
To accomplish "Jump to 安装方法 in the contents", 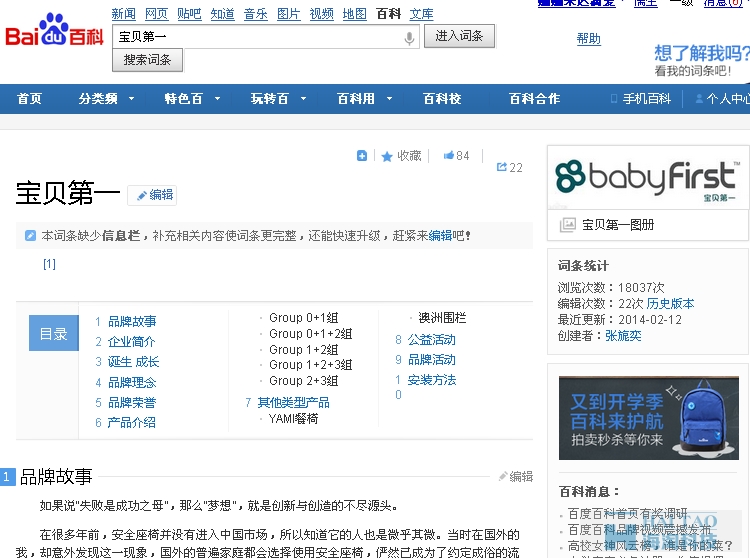I will coord(432,380).
